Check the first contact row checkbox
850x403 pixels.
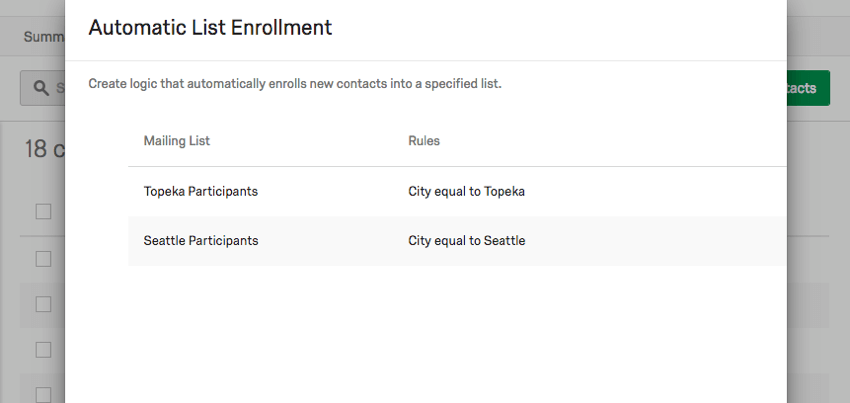(x=43, y=259)
